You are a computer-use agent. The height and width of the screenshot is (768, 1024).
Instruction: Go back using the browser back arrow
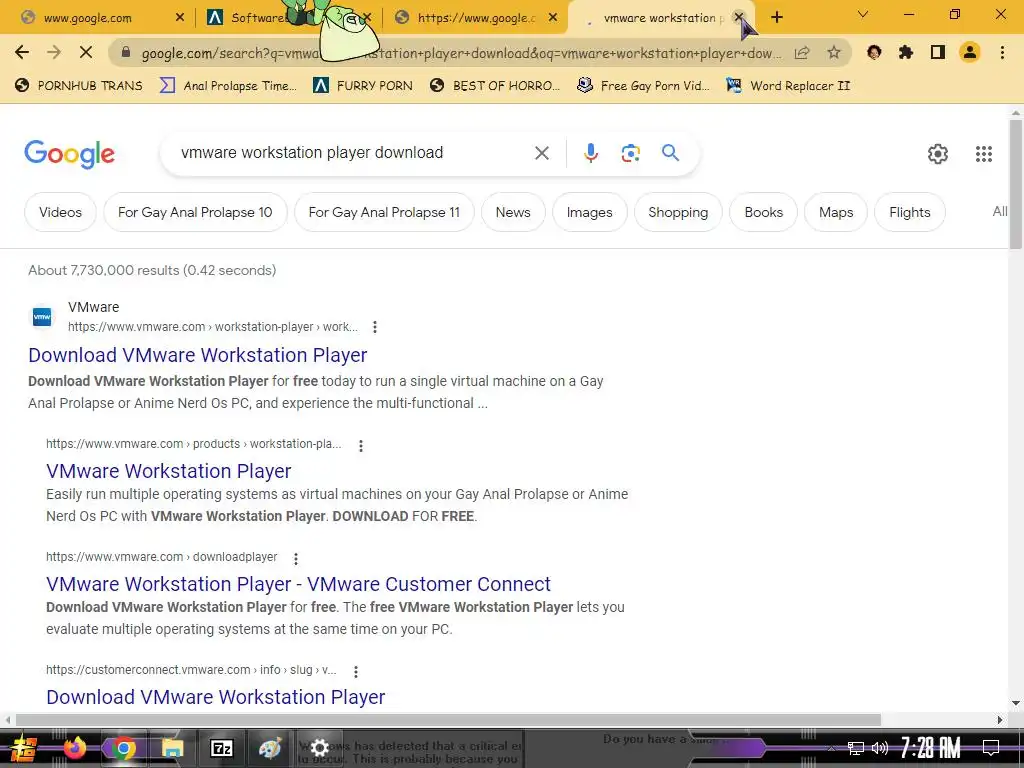pos(22,52)
